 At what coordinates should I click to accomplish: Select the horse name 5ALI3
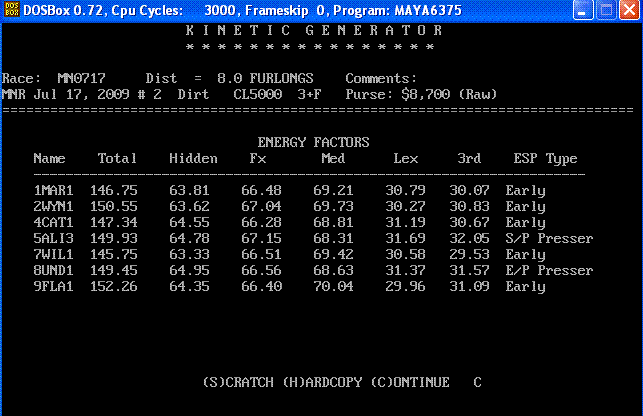pos(53,238)
